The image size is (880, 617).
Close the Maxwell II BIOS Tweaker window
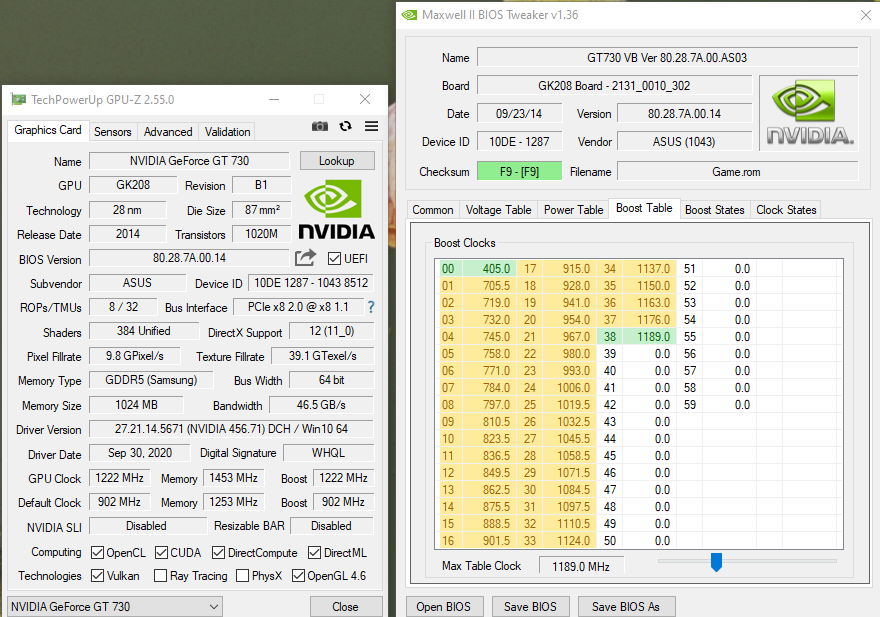866,15
